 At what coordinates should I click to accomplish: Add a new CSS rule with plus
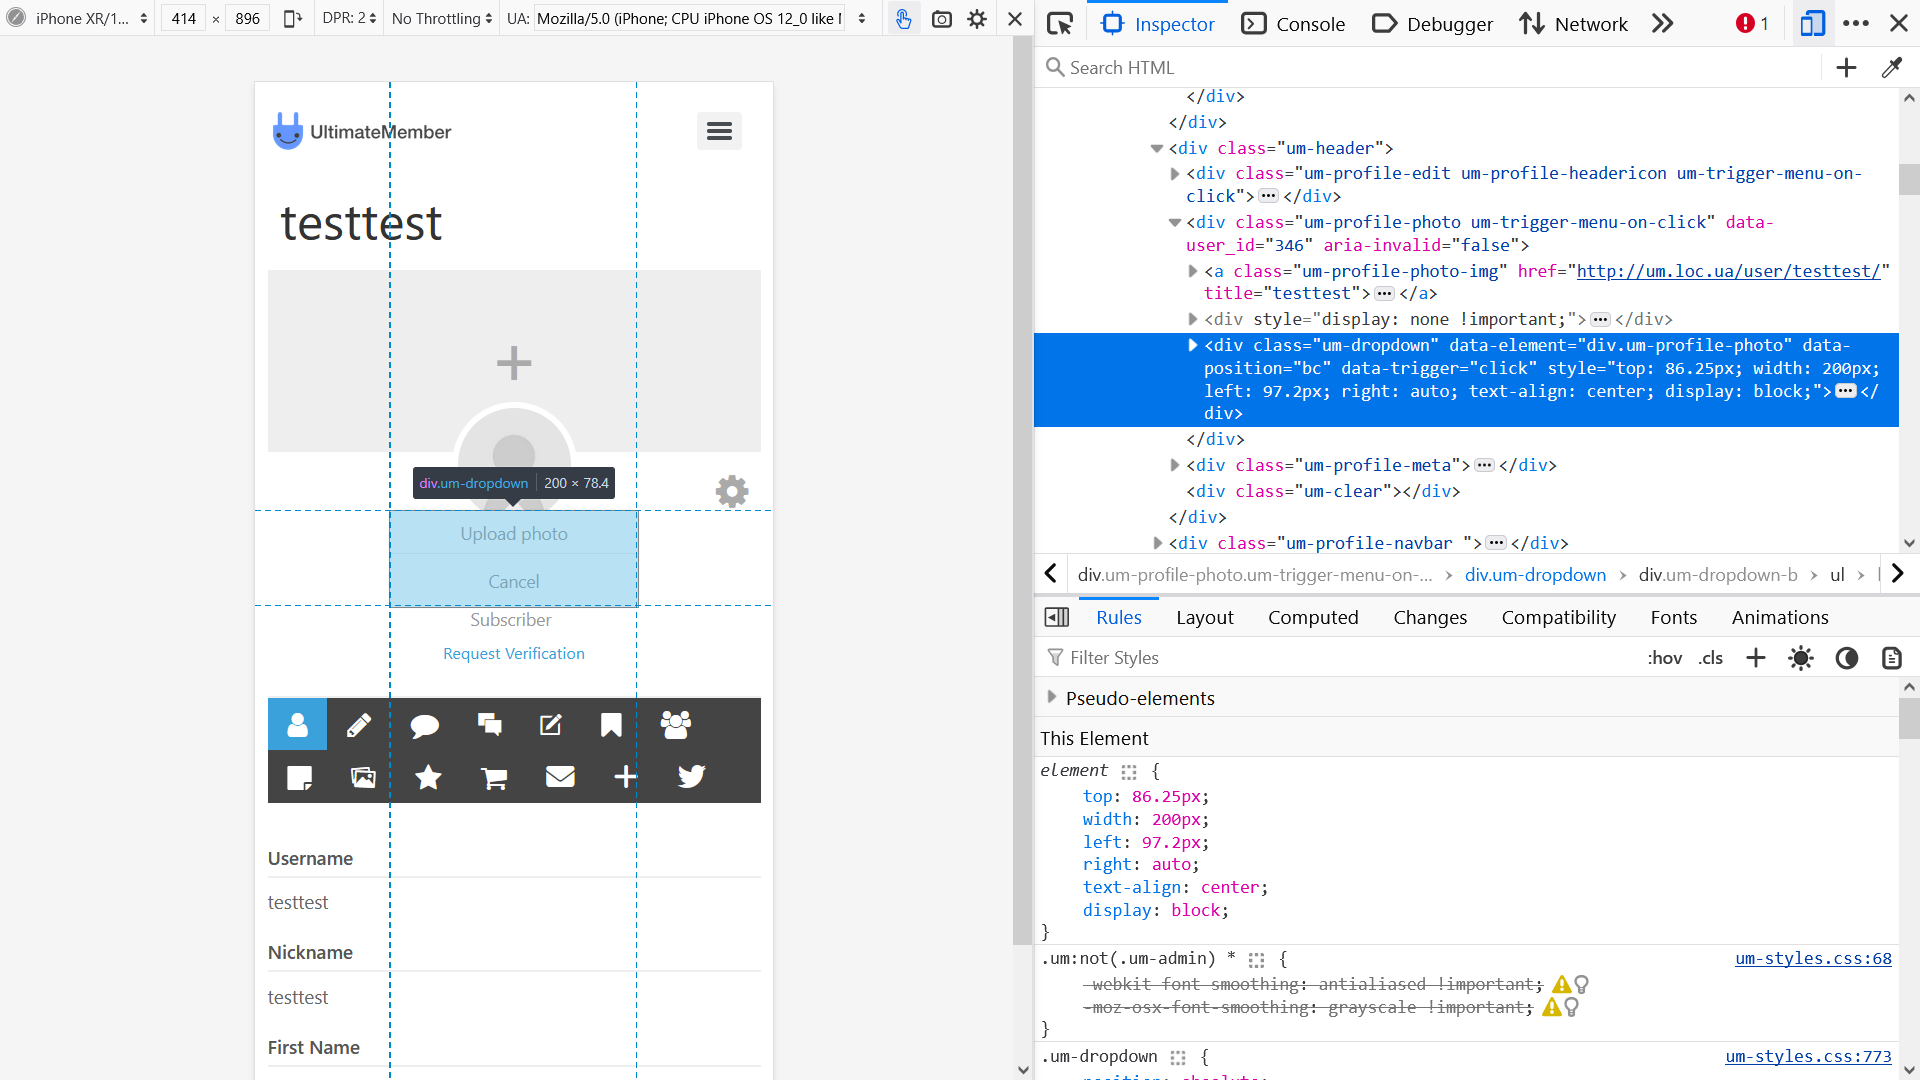(x=1756, y=658)
